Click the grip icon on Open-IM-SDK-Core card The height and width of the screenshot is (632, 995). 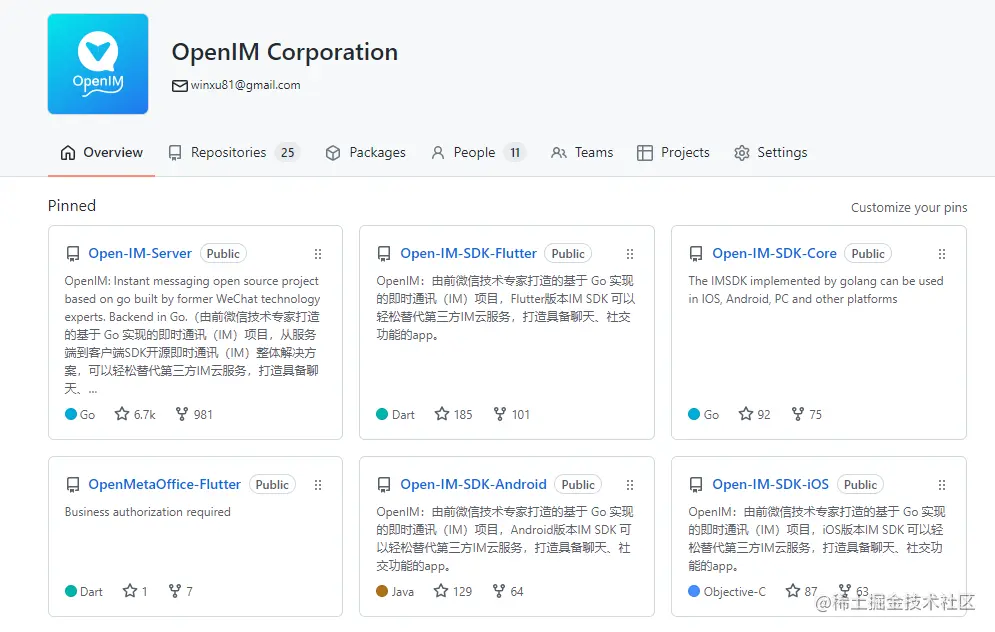click(x=942, y=254)
